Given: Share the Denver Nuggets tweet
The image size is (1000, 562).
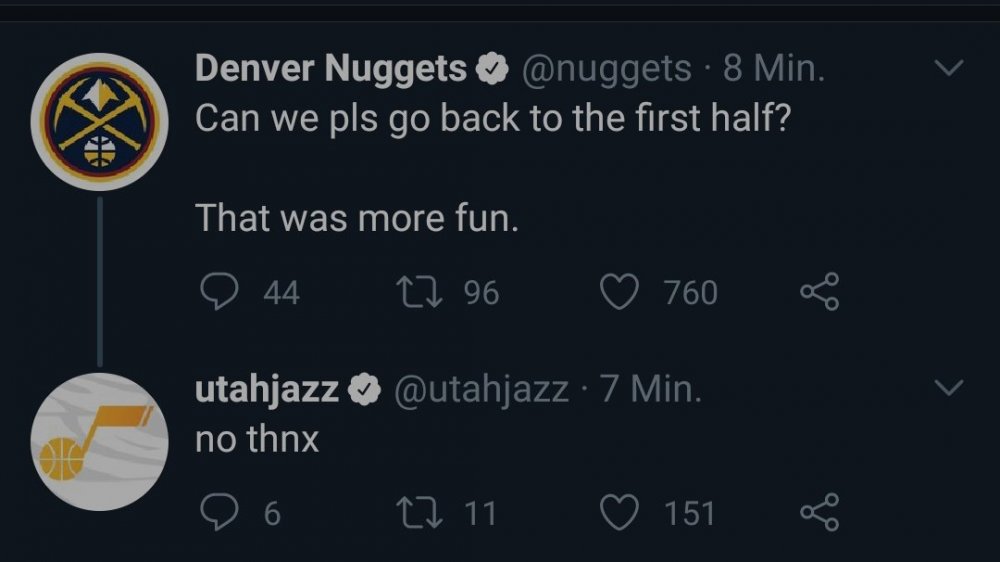Looking at the screenshot, I should click(820, 292).
